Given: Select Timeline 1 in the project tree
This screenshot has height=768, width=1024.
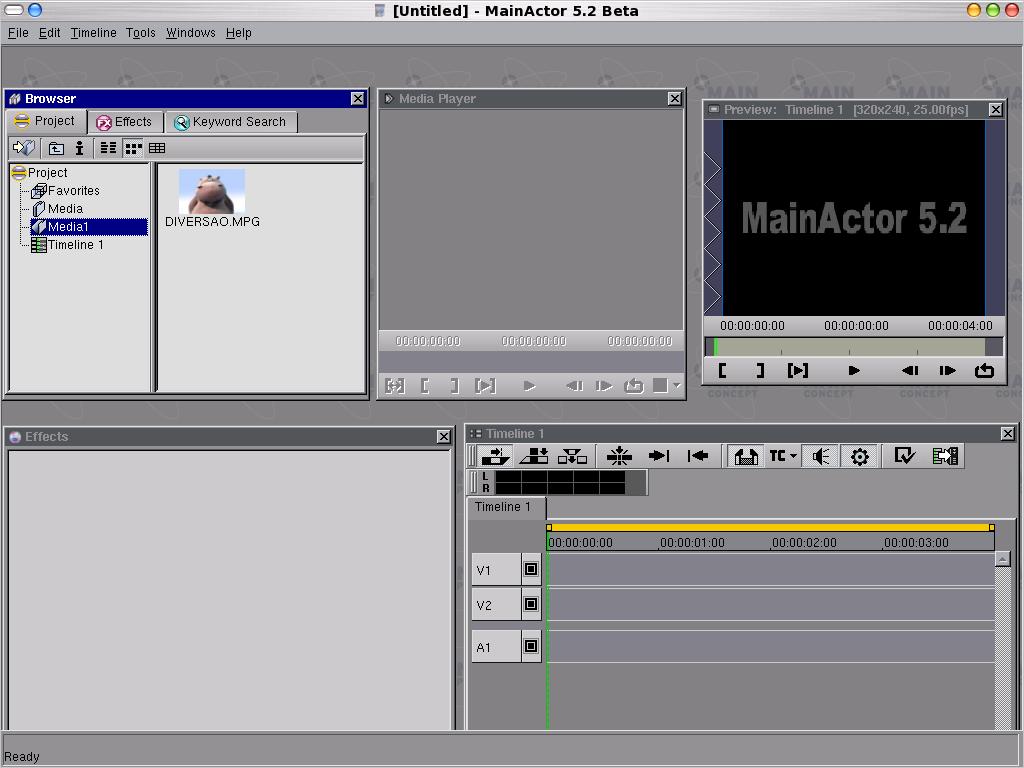Looking at the screenshot, I should [67, 245].
